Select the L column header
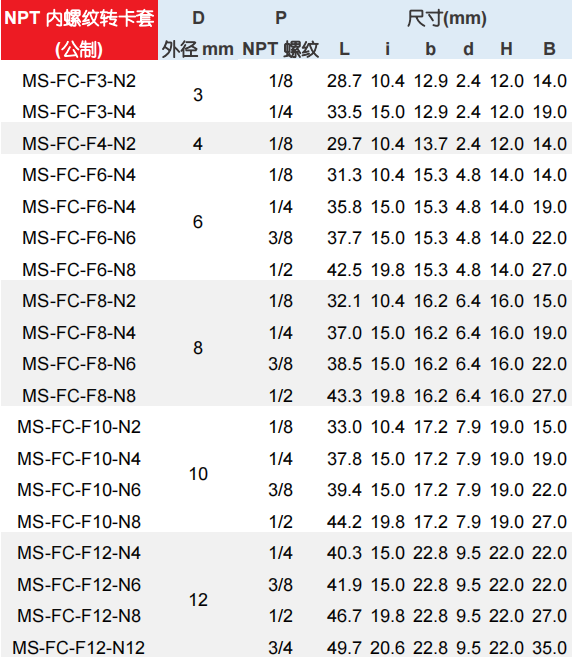 [344, 49]
